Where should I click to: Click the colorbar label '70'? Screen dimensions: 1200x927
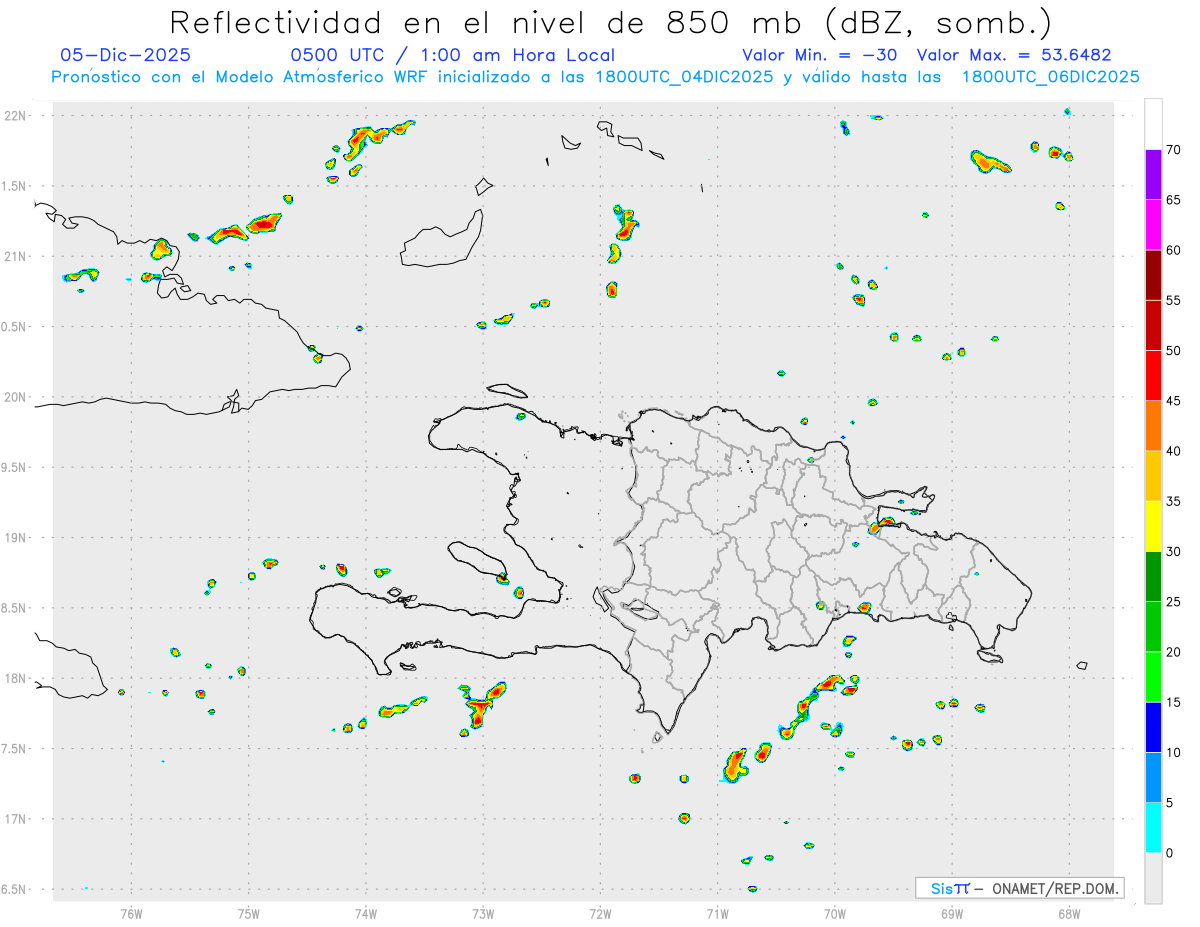coord(1174,150)
